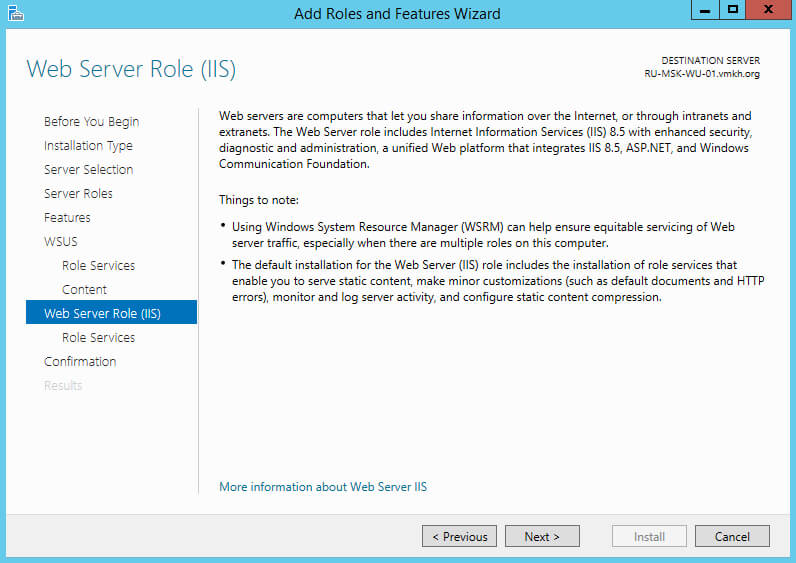Click the wizard icon in title bar
The height and width of the screenshot is (563, 796).
point(16,13)
